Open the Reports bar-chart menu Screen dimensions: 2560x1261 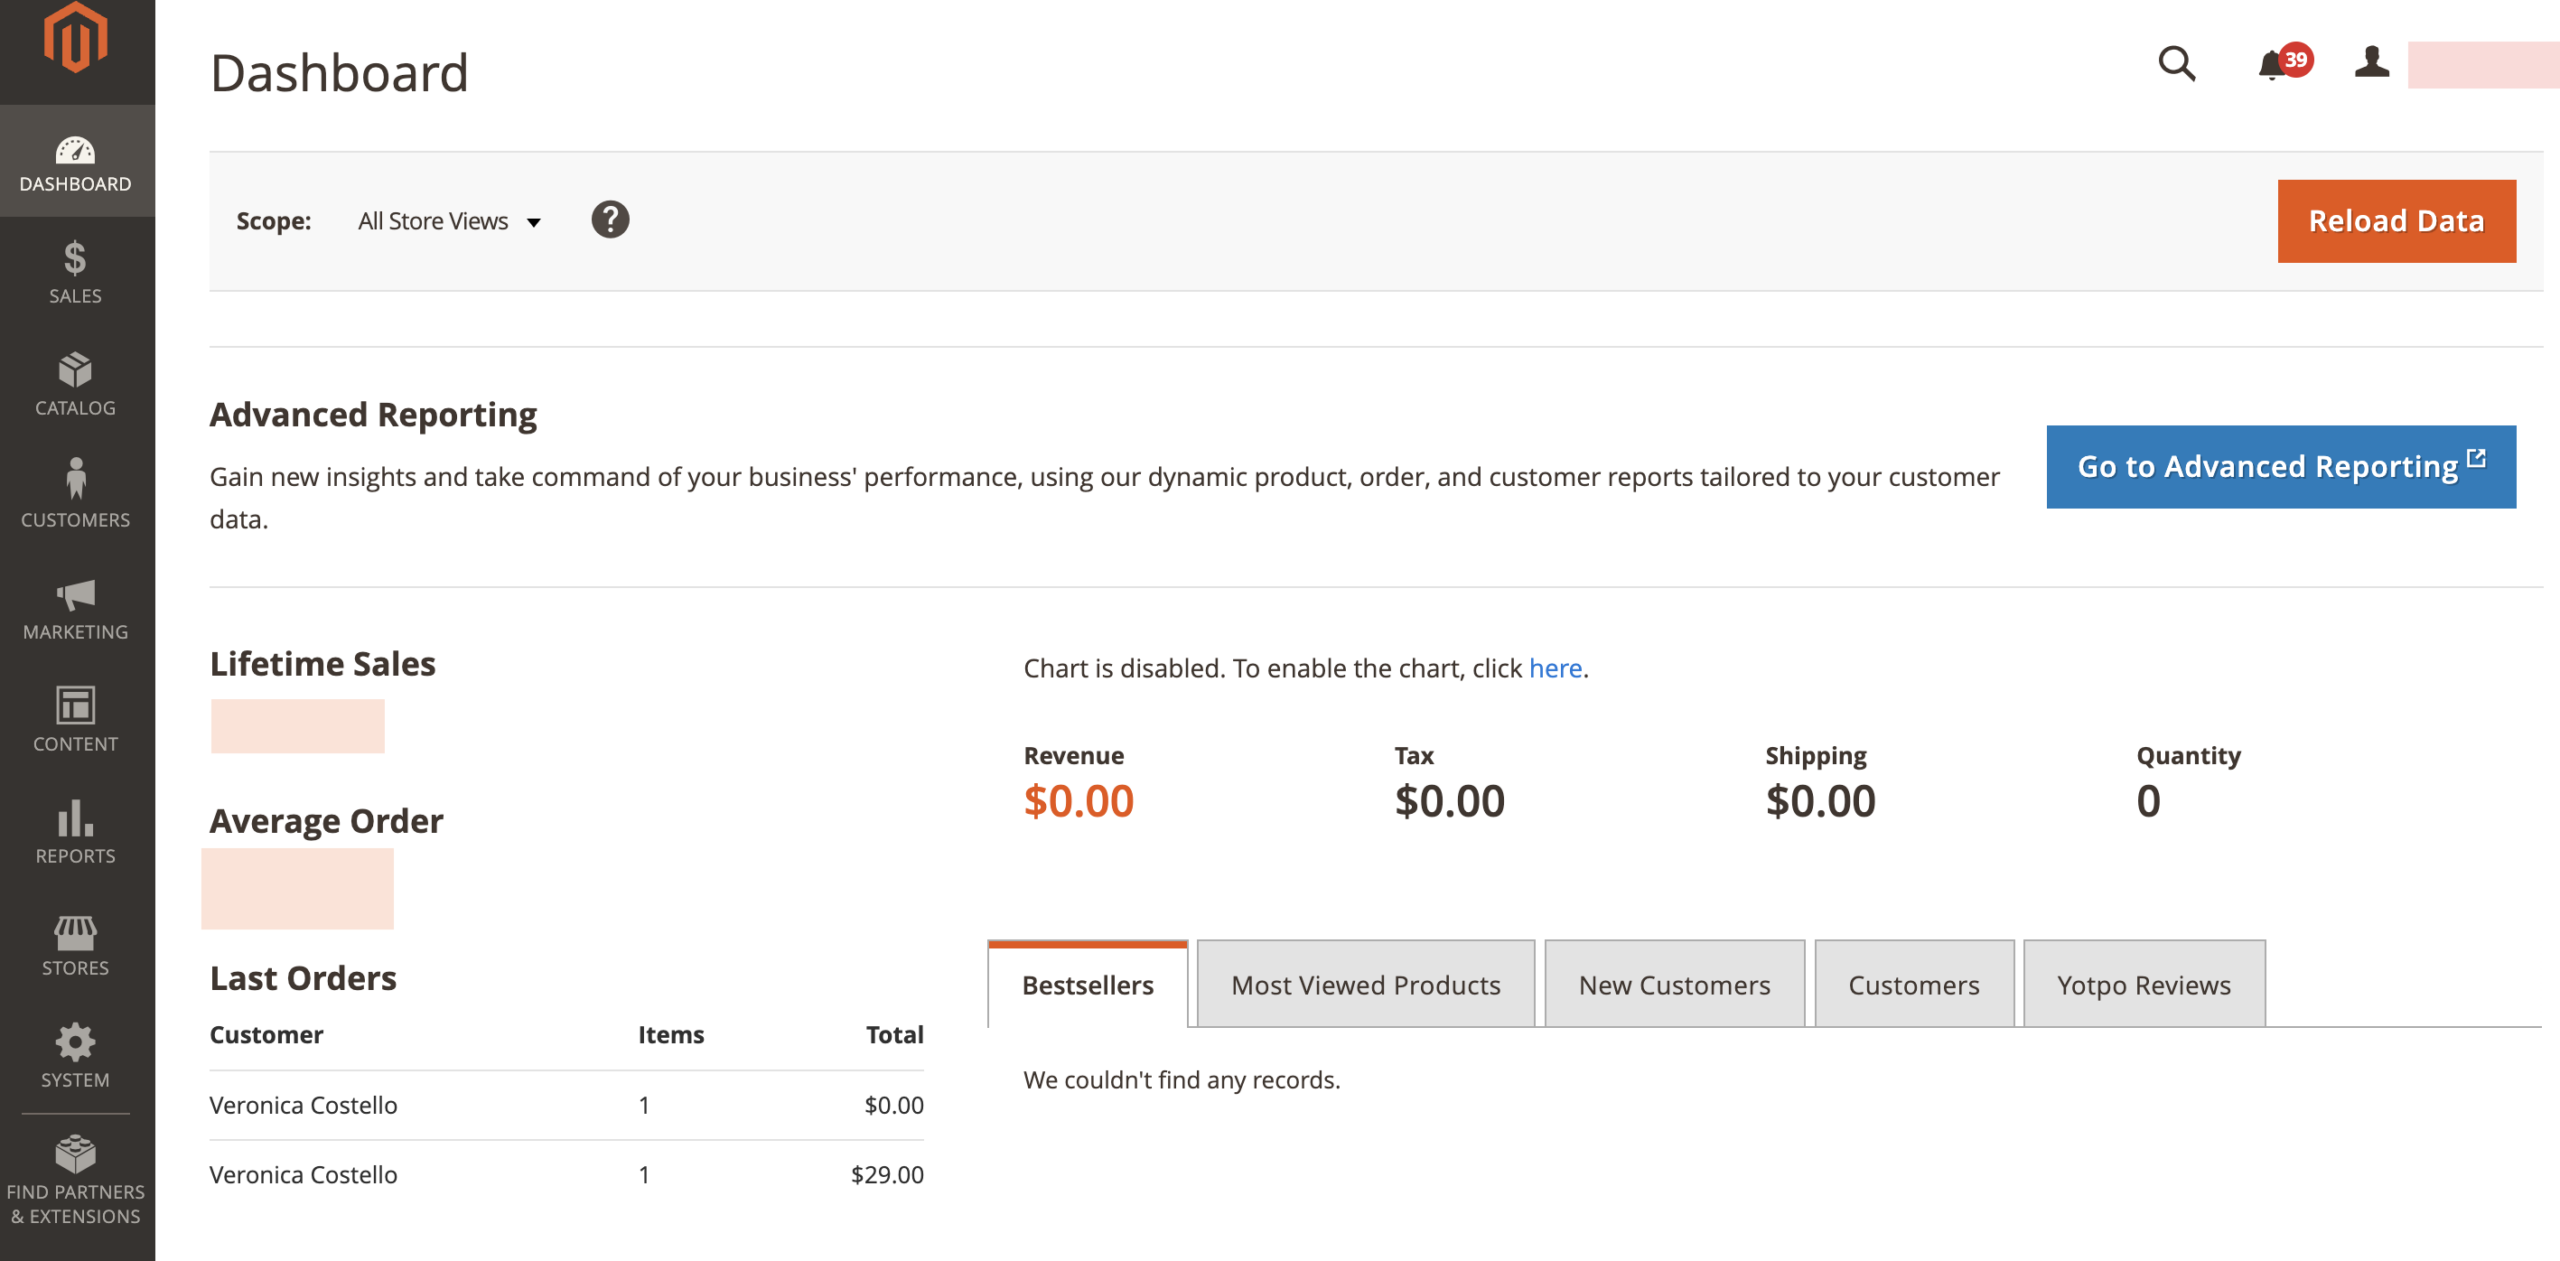click(76, 833)
